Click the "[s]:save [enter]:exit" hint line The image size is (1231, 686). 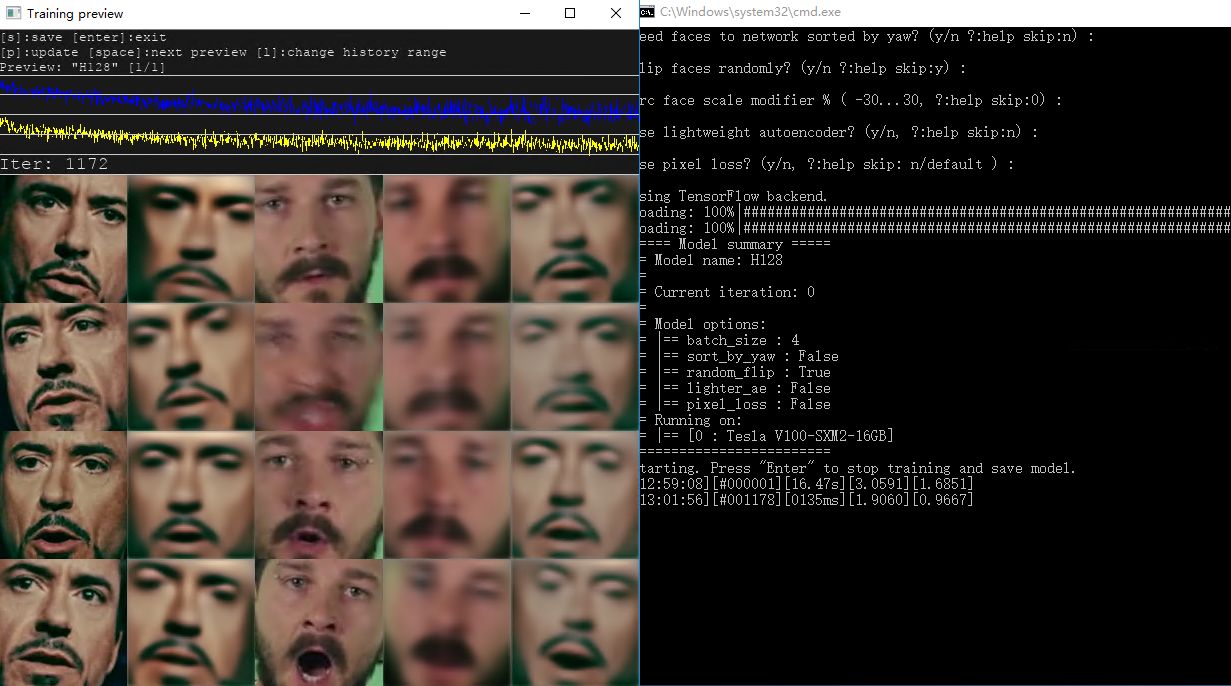pos(83,37)
